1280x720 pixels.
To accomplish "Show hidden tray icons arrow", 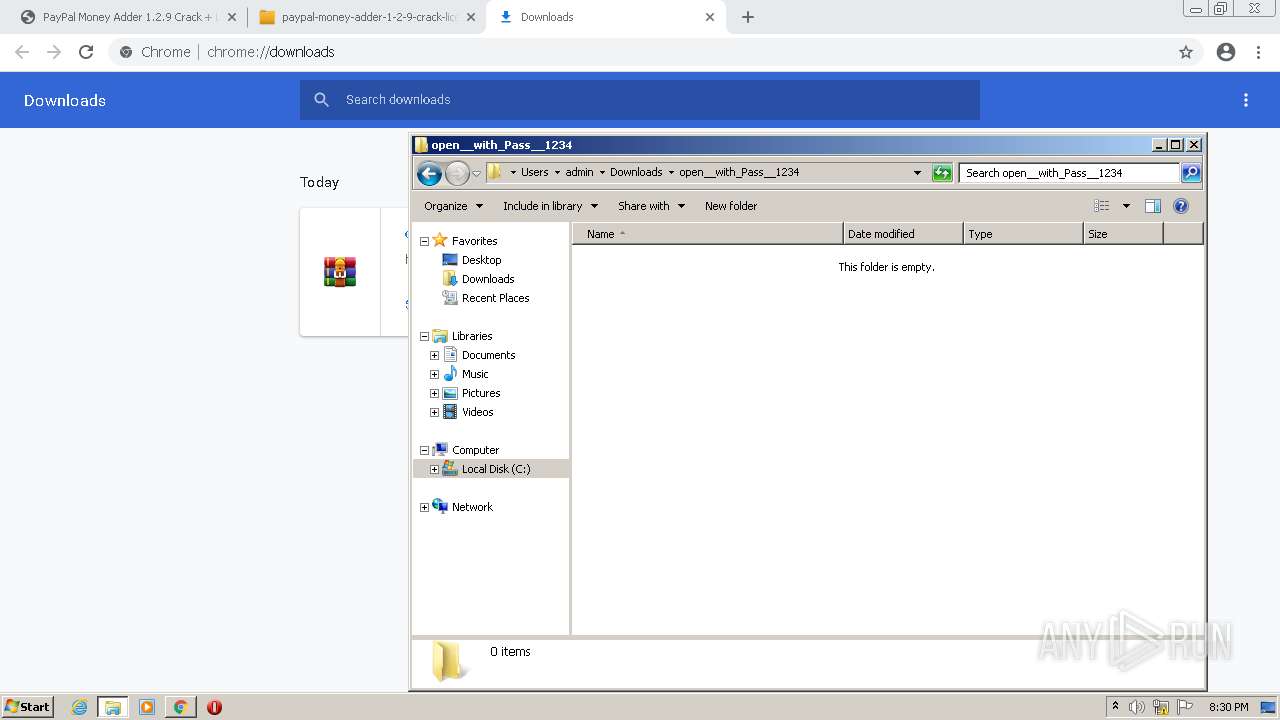I will pos(1116,707).
